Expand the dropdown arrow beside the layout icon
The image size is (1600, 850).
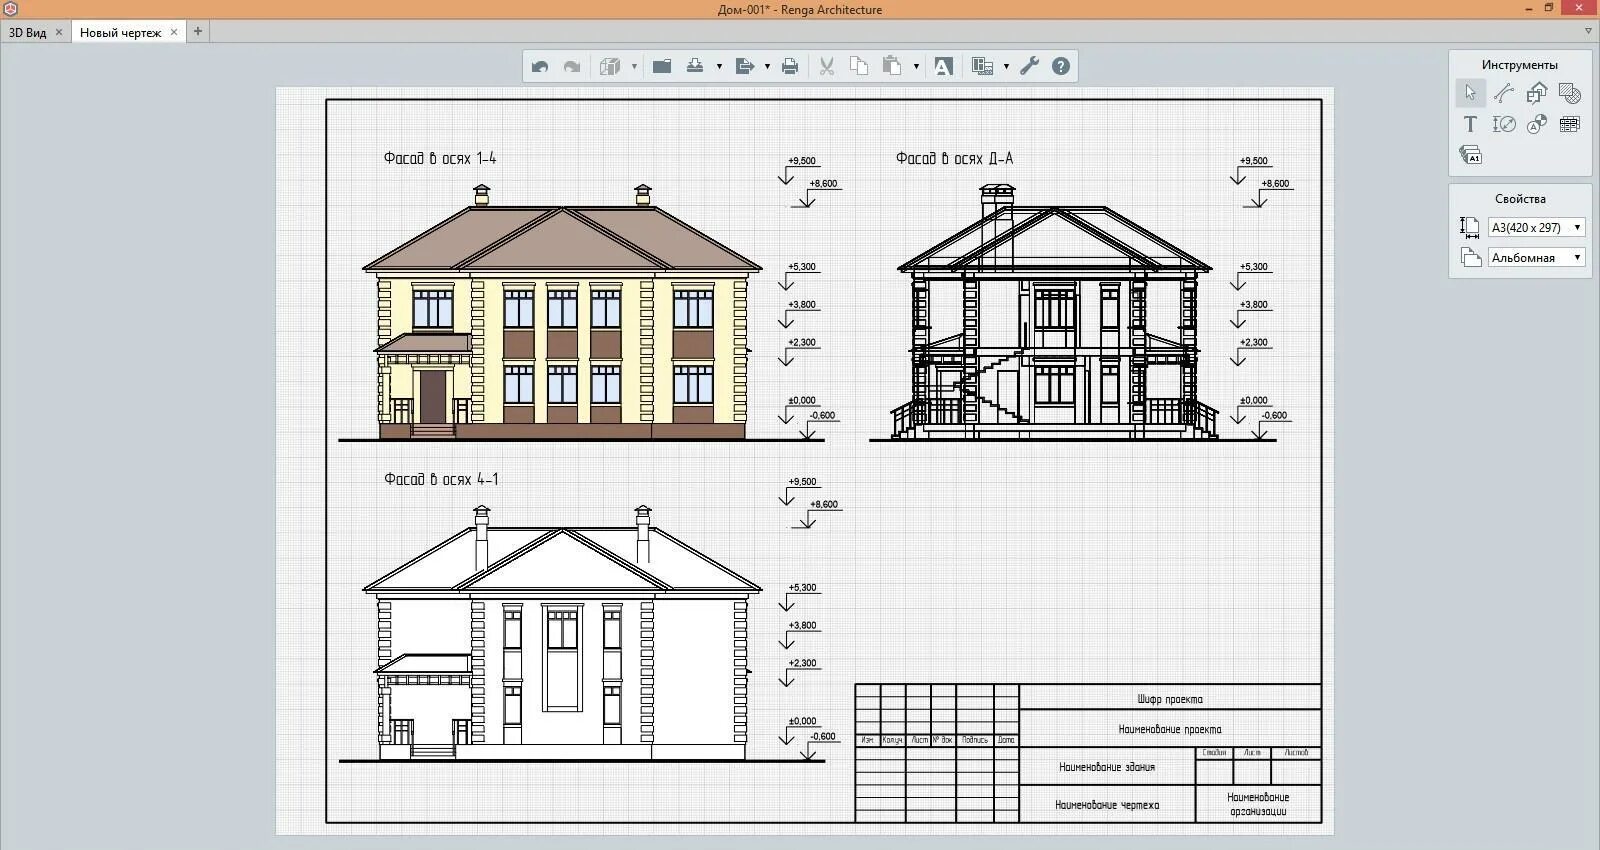[1006, 67]
